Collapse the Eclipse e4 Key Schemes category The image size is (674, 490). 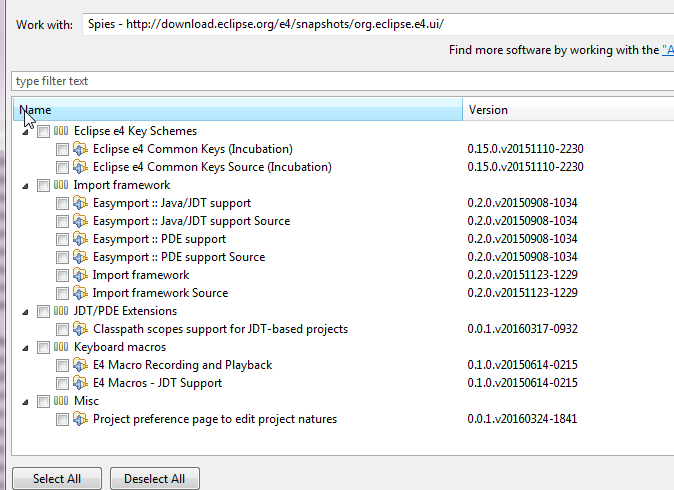(25, 132)
